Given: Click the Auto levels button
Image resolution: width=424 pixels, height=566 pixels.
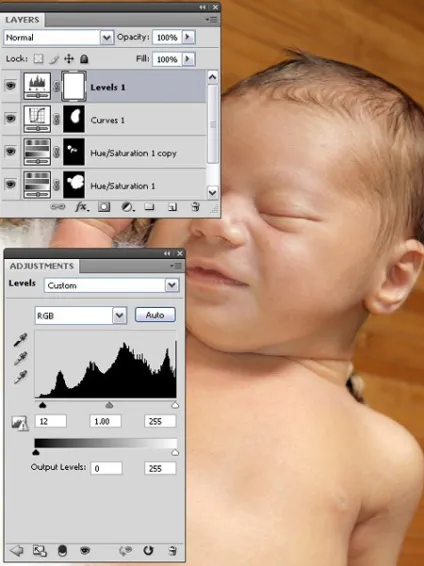Looking at the screenshot, I should [155, 315].
